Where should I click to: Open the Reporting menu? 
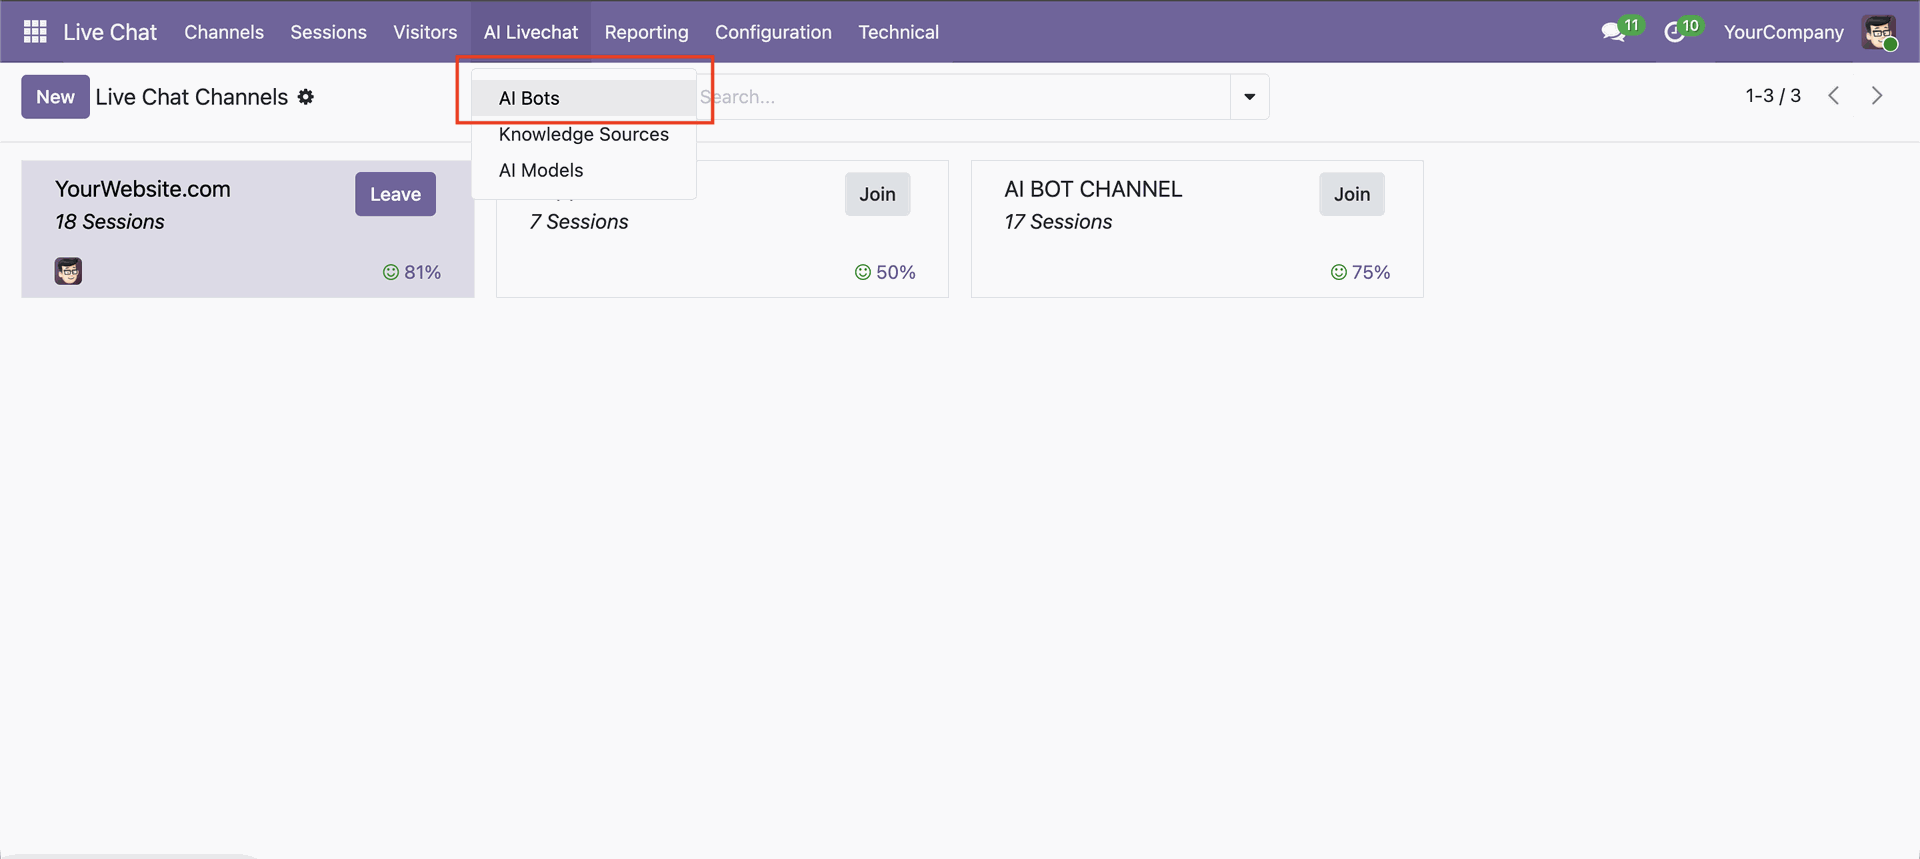(646, 32)
